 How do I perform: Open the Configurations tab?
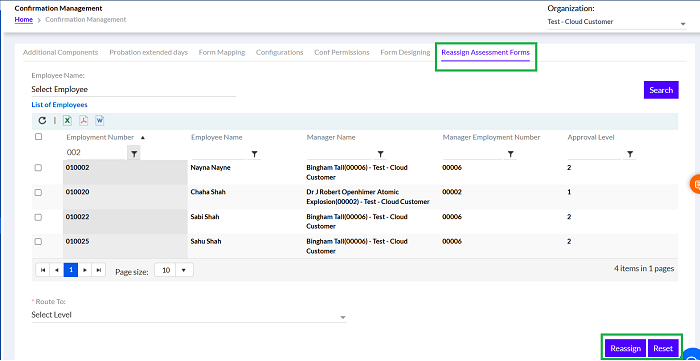[279, 52]
